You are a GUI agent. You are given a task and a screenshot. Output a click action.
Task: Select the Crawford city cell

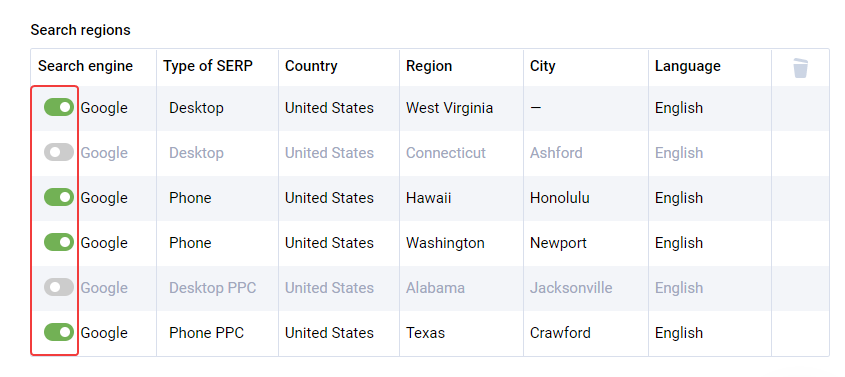pyautogui.click(x=560, y=333)
